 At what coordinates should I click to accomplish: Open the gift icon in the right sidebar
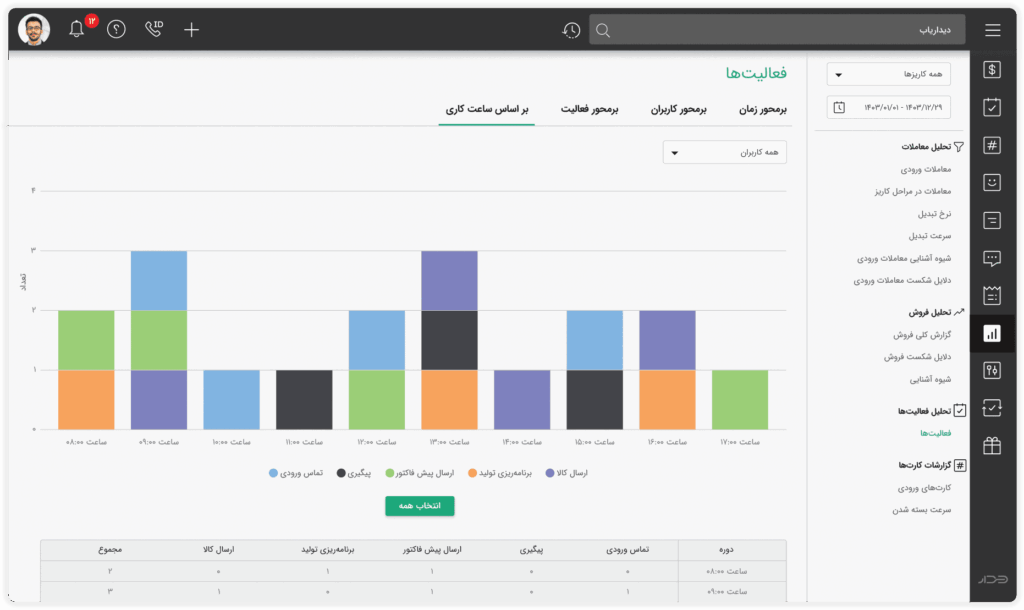click(992, 447)
